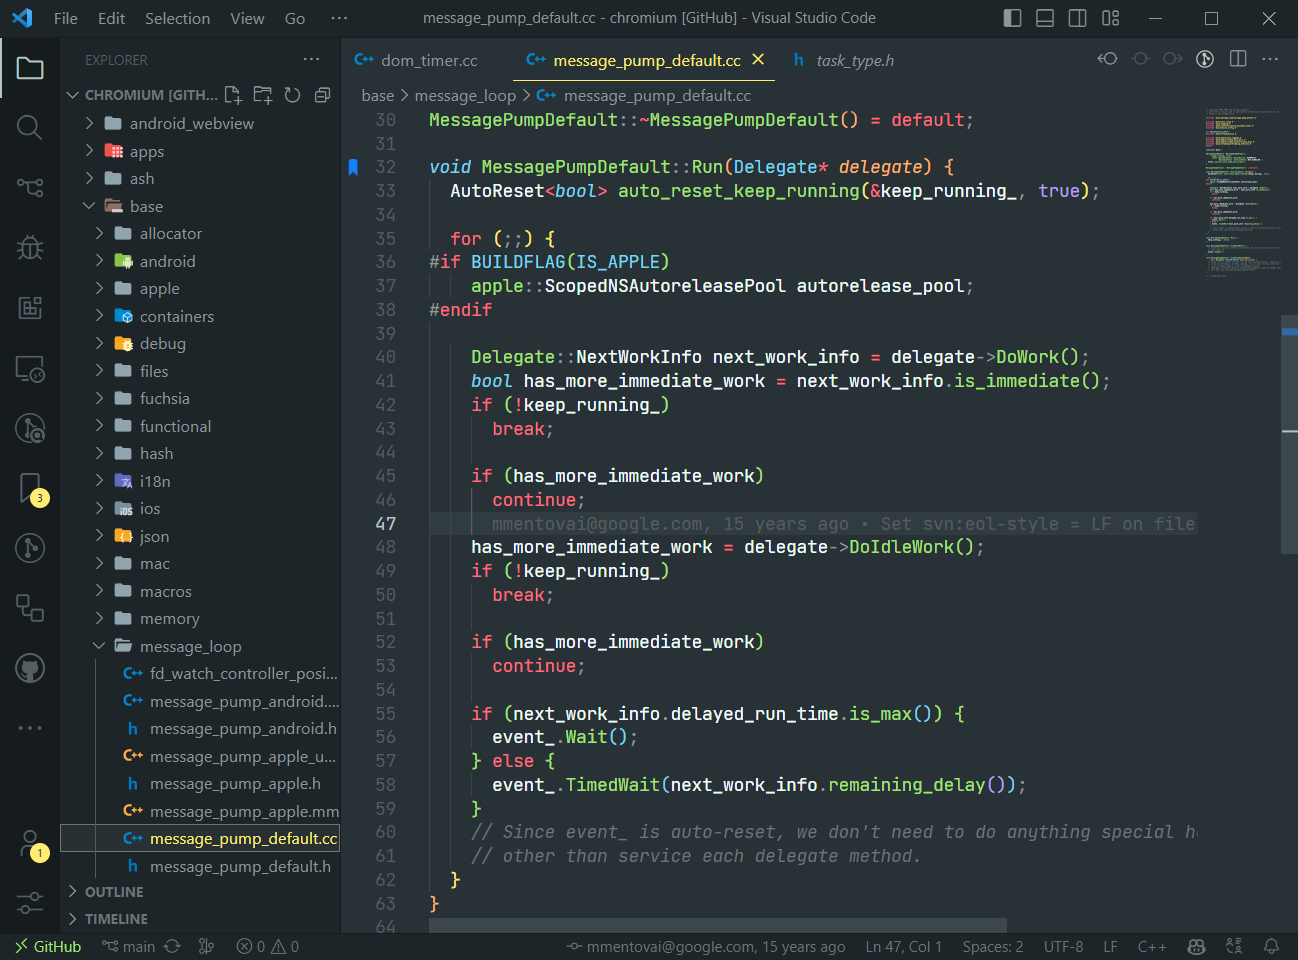Open editor More Actions ellipsis

[x=1270, y=59]
